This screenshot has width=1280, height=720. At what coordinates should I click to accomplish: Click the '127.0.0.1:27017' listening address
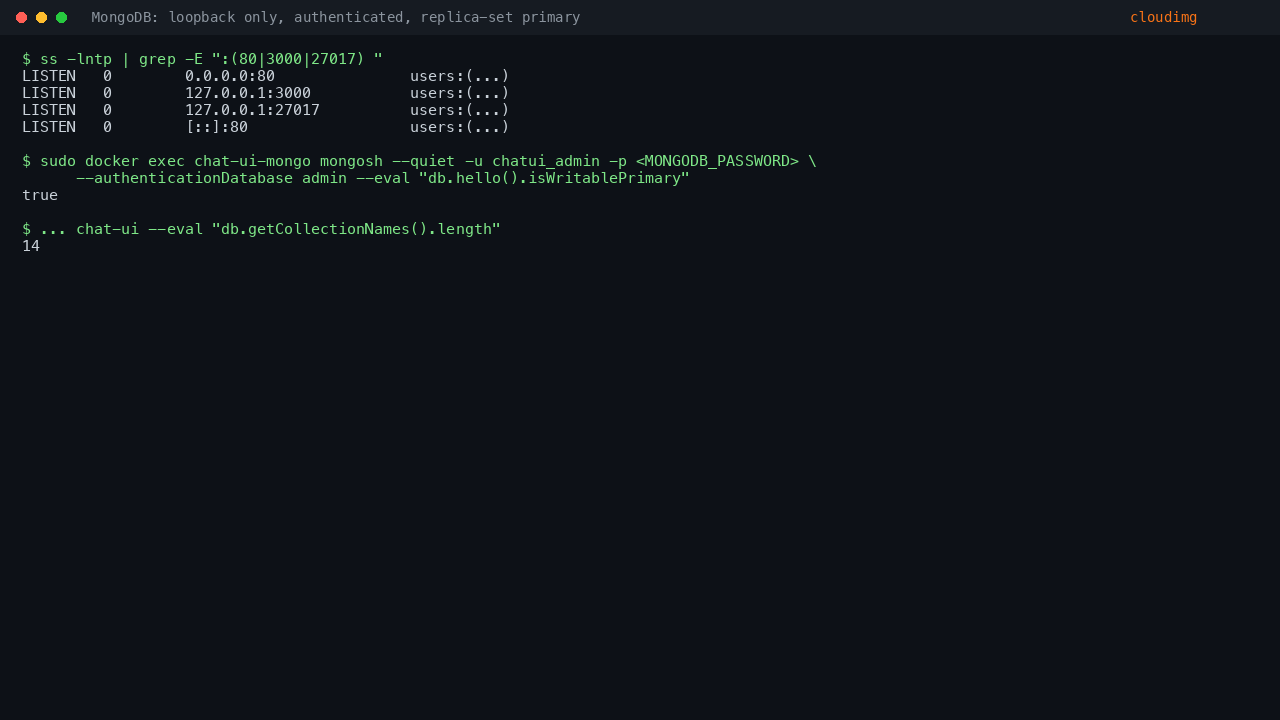tap(252, 110)
